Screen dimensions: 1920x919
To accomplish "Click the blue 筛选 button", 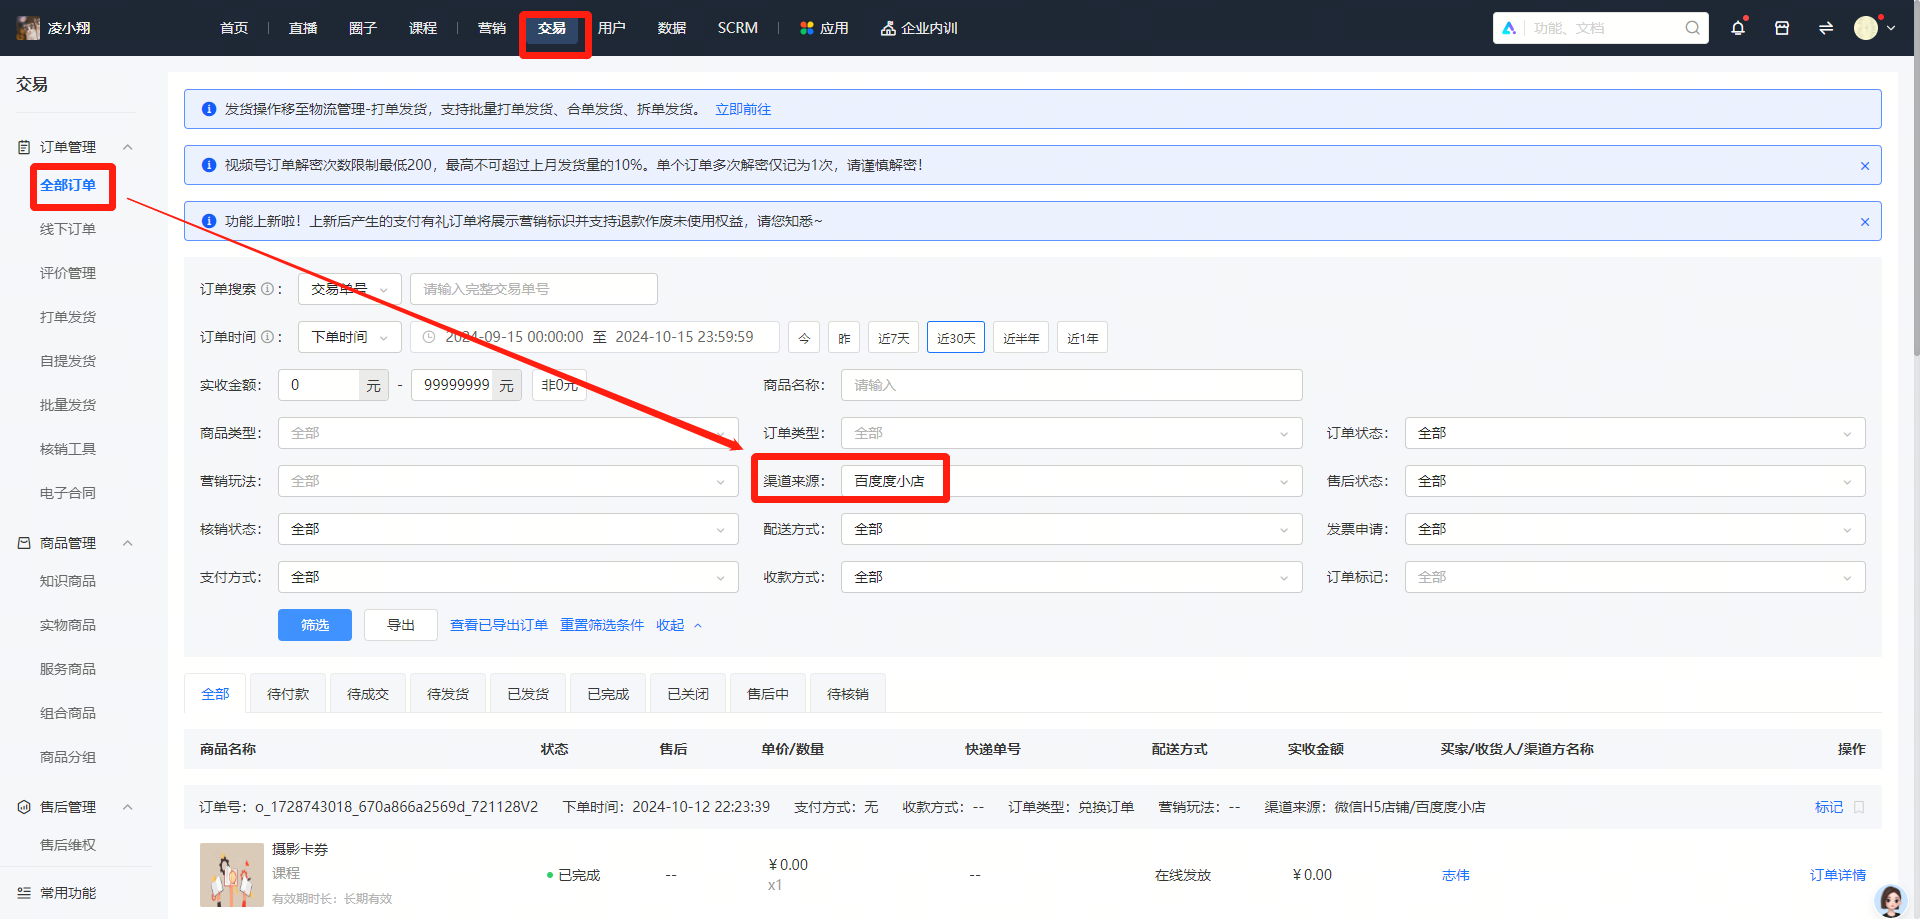I will (x=315, y=625).
